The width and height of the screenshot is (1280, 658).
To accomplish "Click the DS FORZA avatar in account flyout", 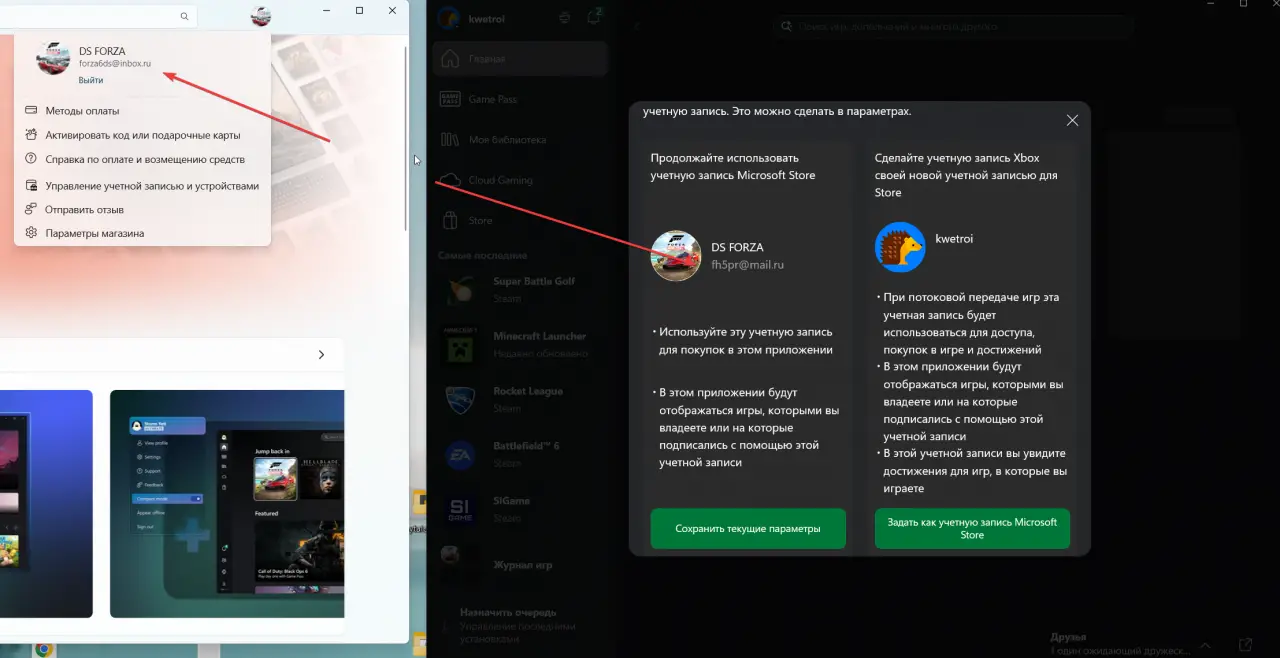I will (x=53, y=58).
